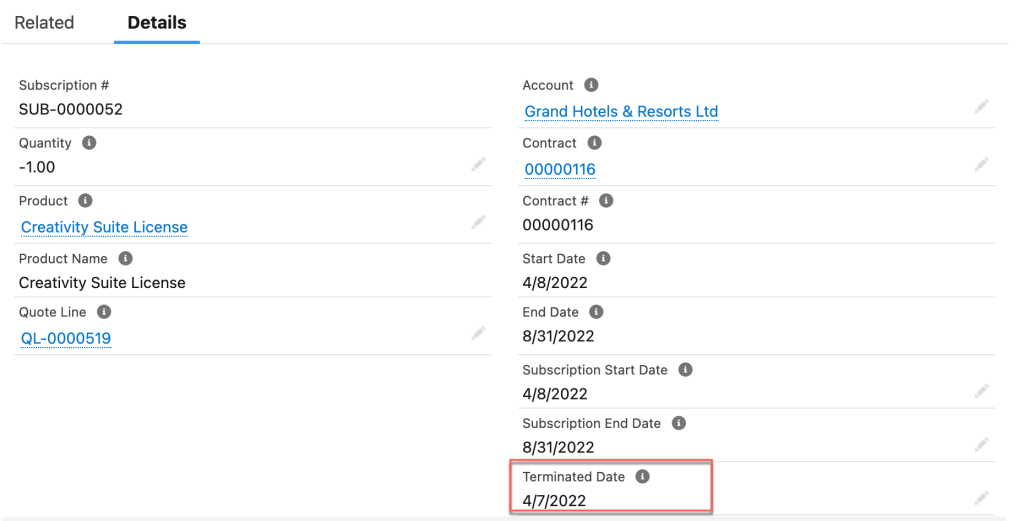Click the Terminated Date value 4/7/2022

[554, 500]
